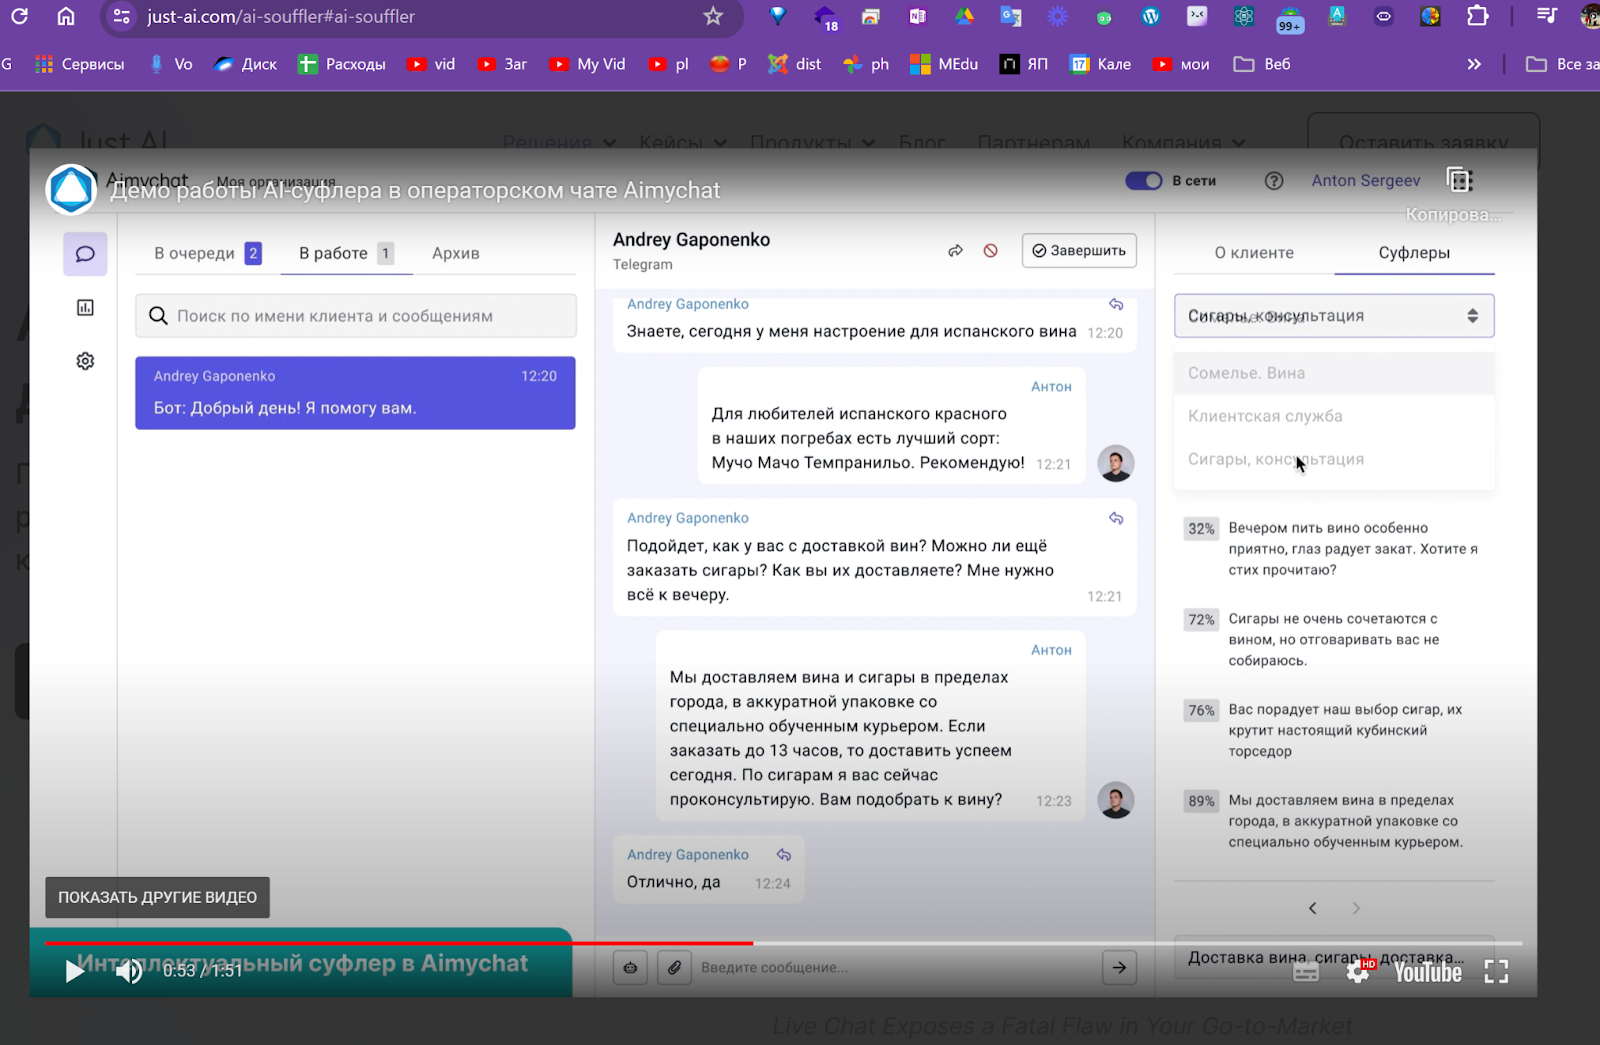Click the client search field
1600x1045 pixels.
pos(355,316)
